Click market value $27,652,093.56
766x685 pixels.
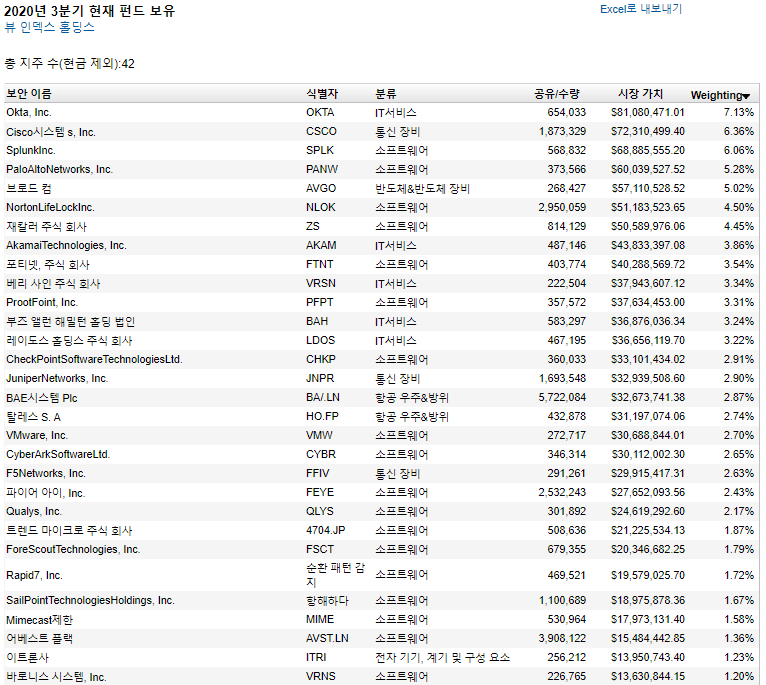tap(648, 492)
